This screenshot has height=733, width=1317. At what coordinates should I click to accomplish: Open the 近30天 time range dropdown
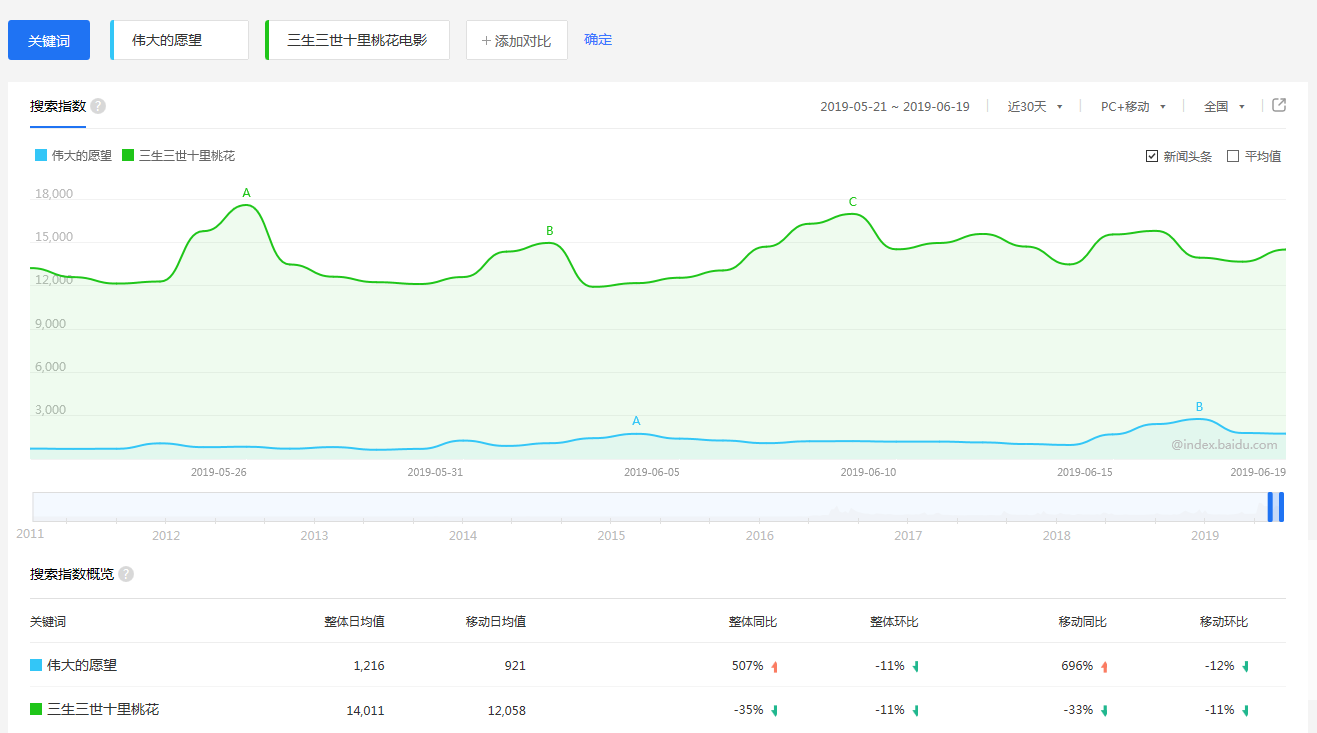coord(1034,107)
